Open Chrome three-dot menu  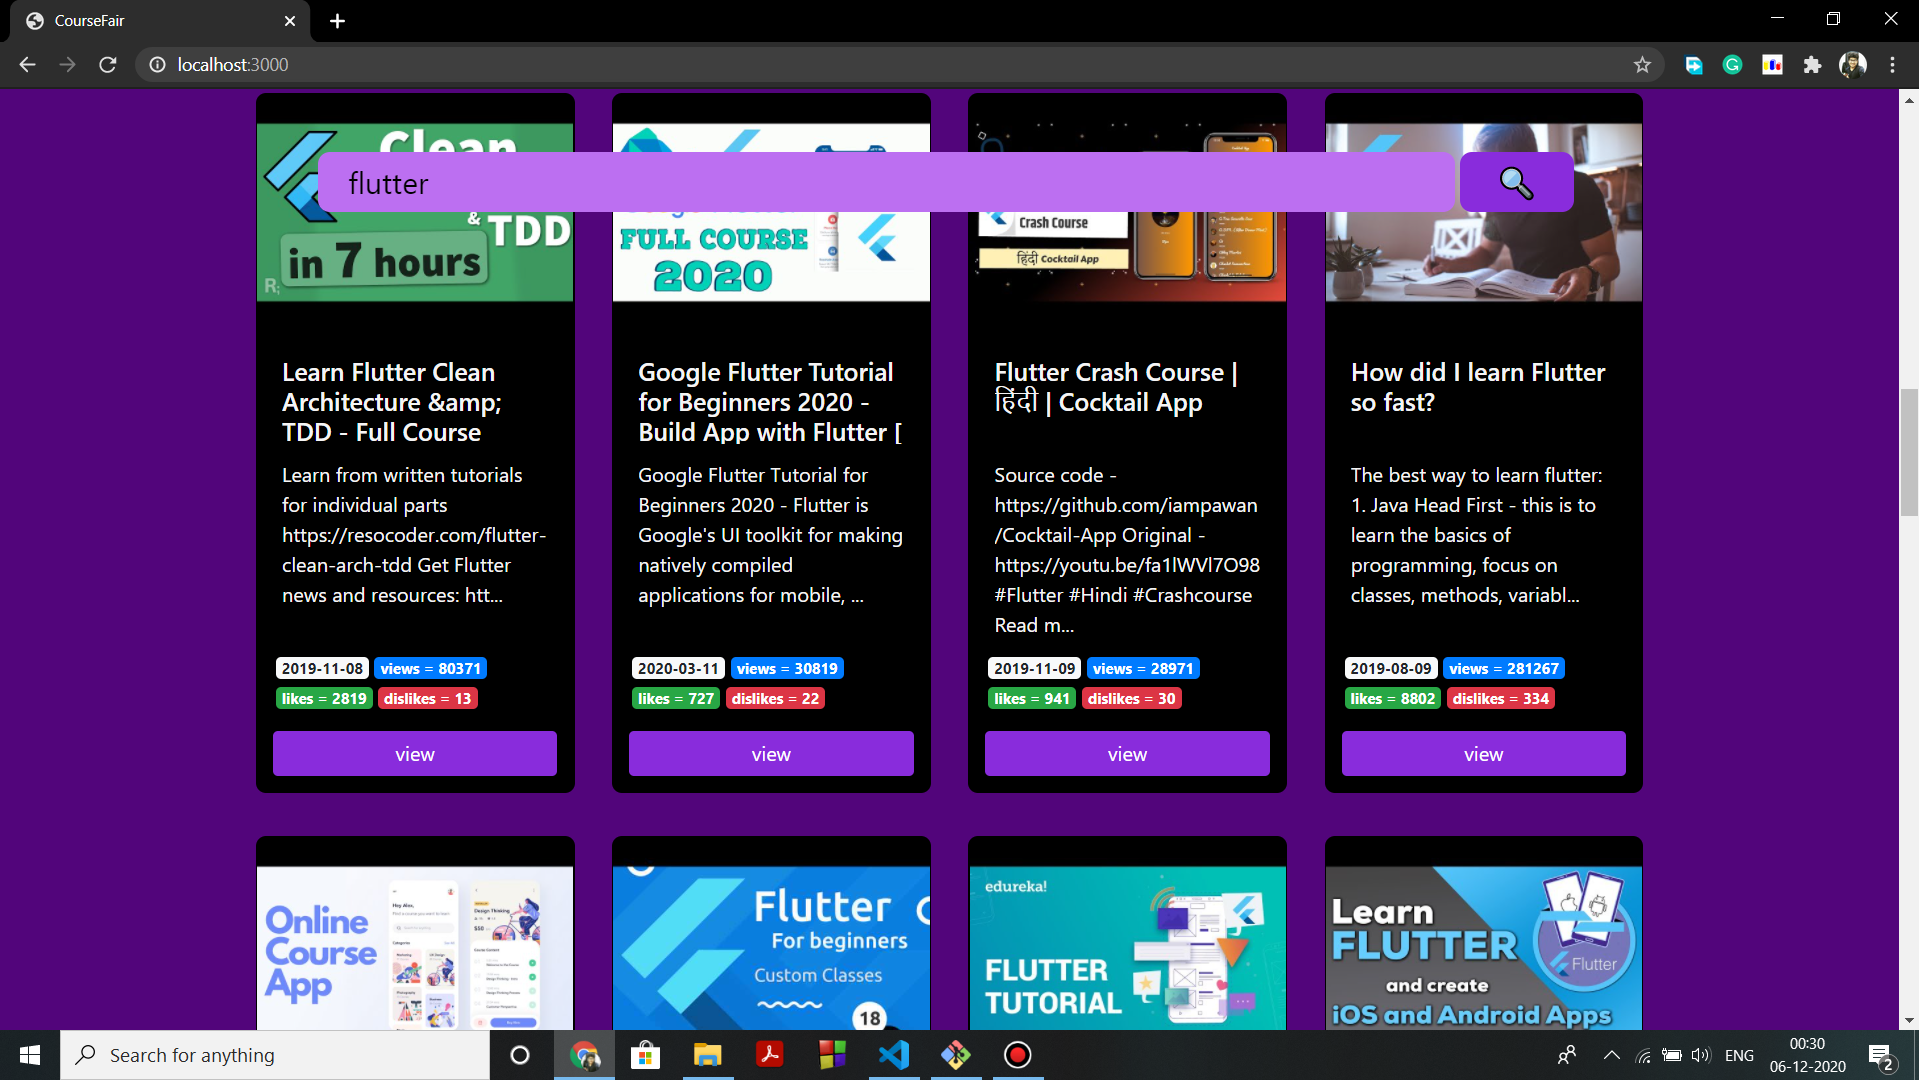coord(1892,64)
